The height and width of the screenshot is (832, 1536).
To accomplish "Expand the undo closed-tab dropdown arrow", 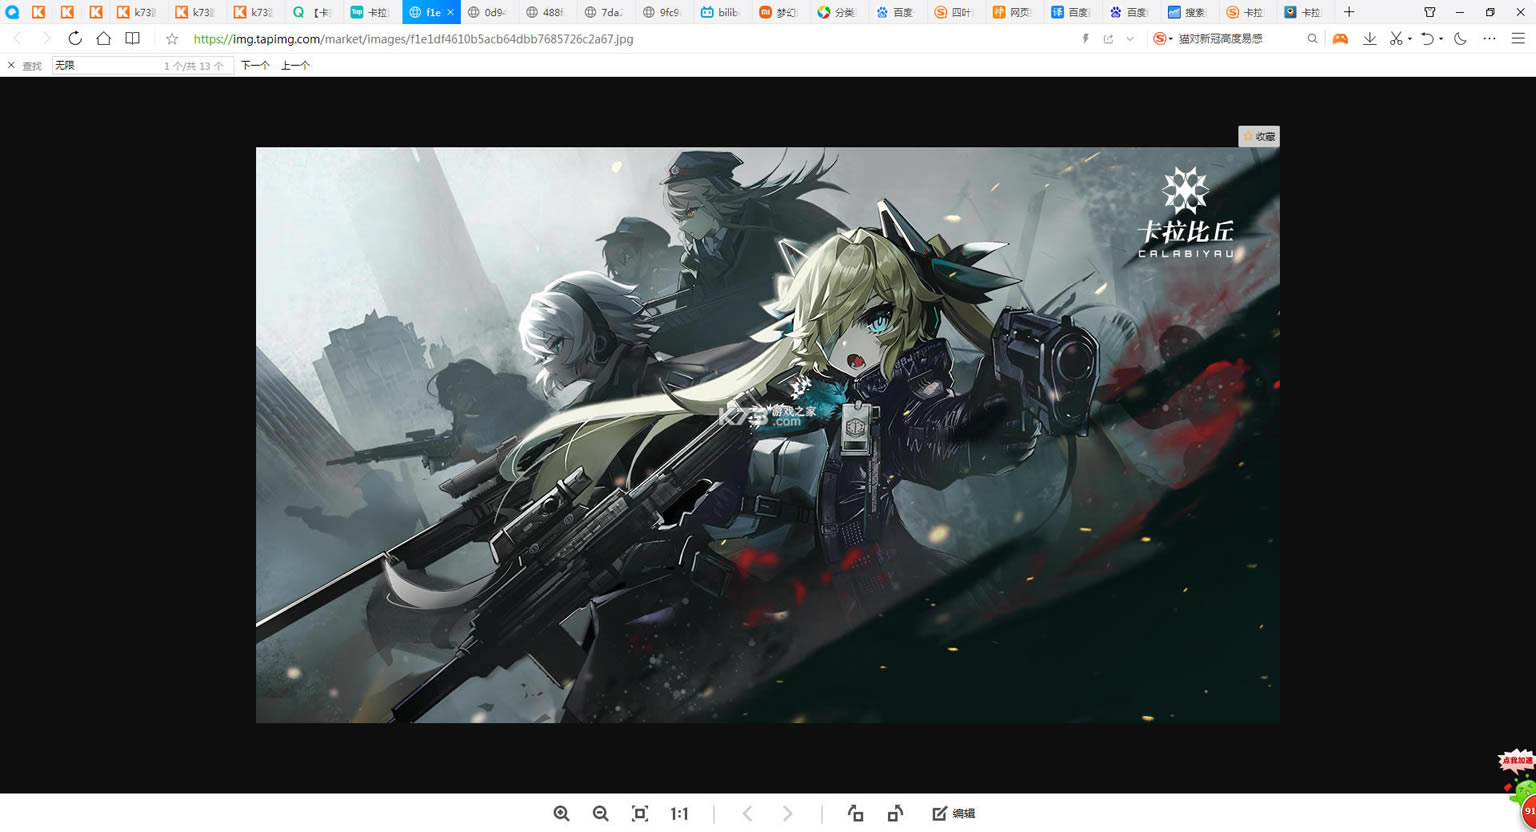I will [1441, 39].
